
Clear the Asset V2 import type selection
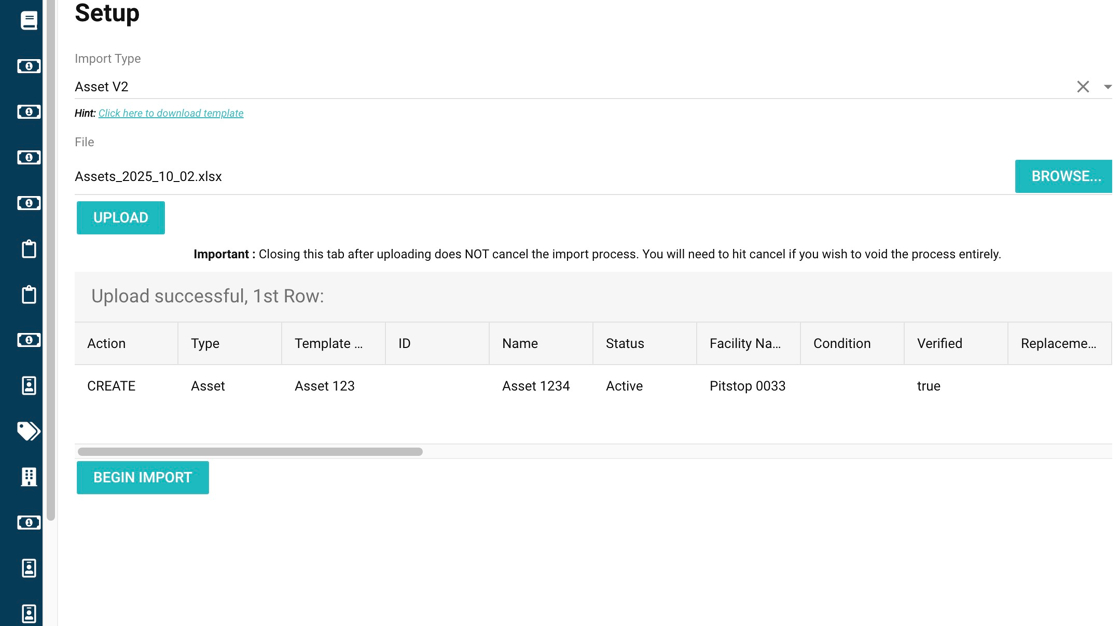point(1082,87)
